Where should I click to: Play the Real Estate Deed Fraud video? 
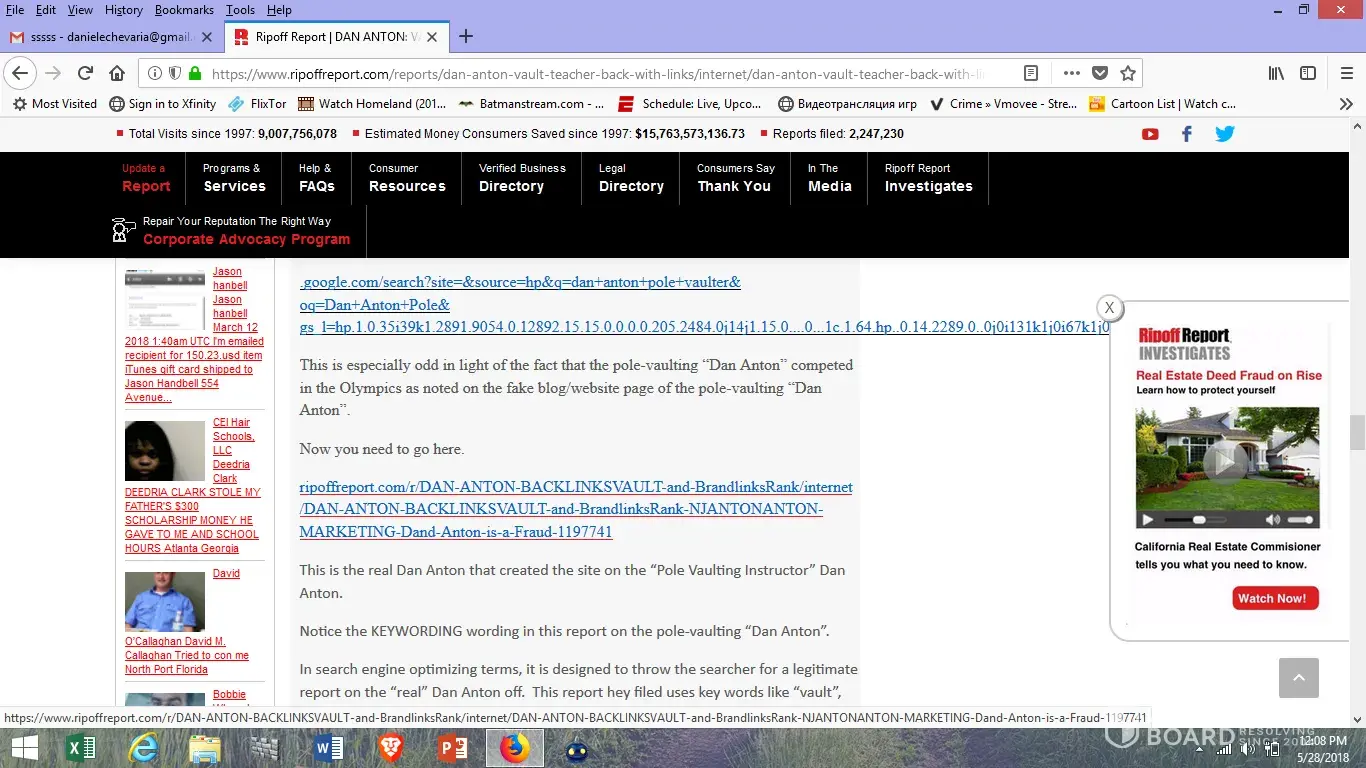pyautogui.click(x=1225, y=462)
